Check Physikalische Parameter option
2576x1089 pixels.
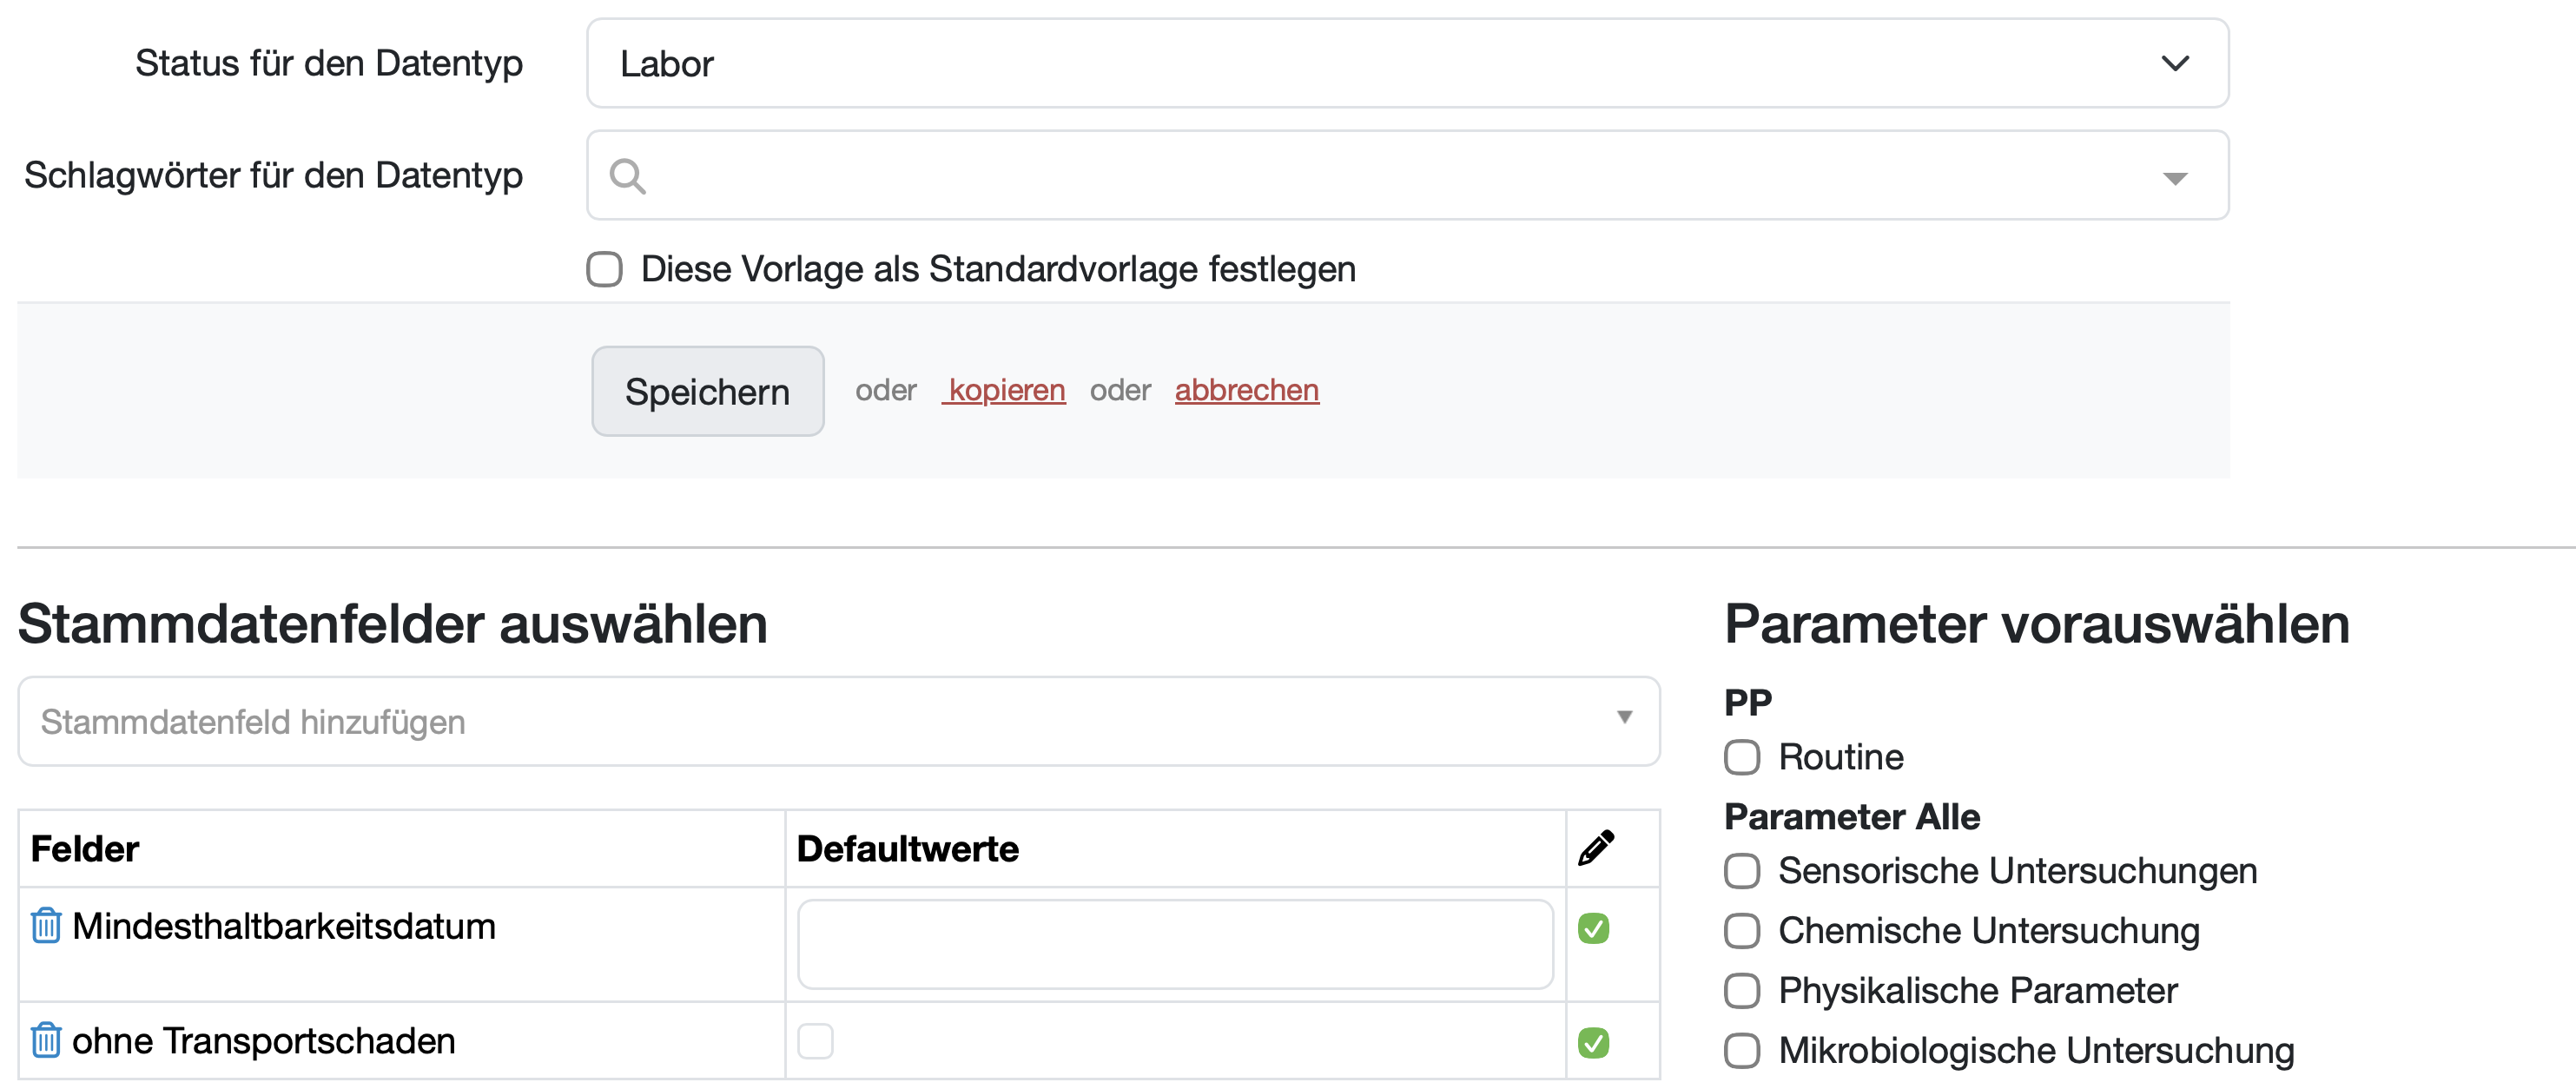click(1741, 991)
